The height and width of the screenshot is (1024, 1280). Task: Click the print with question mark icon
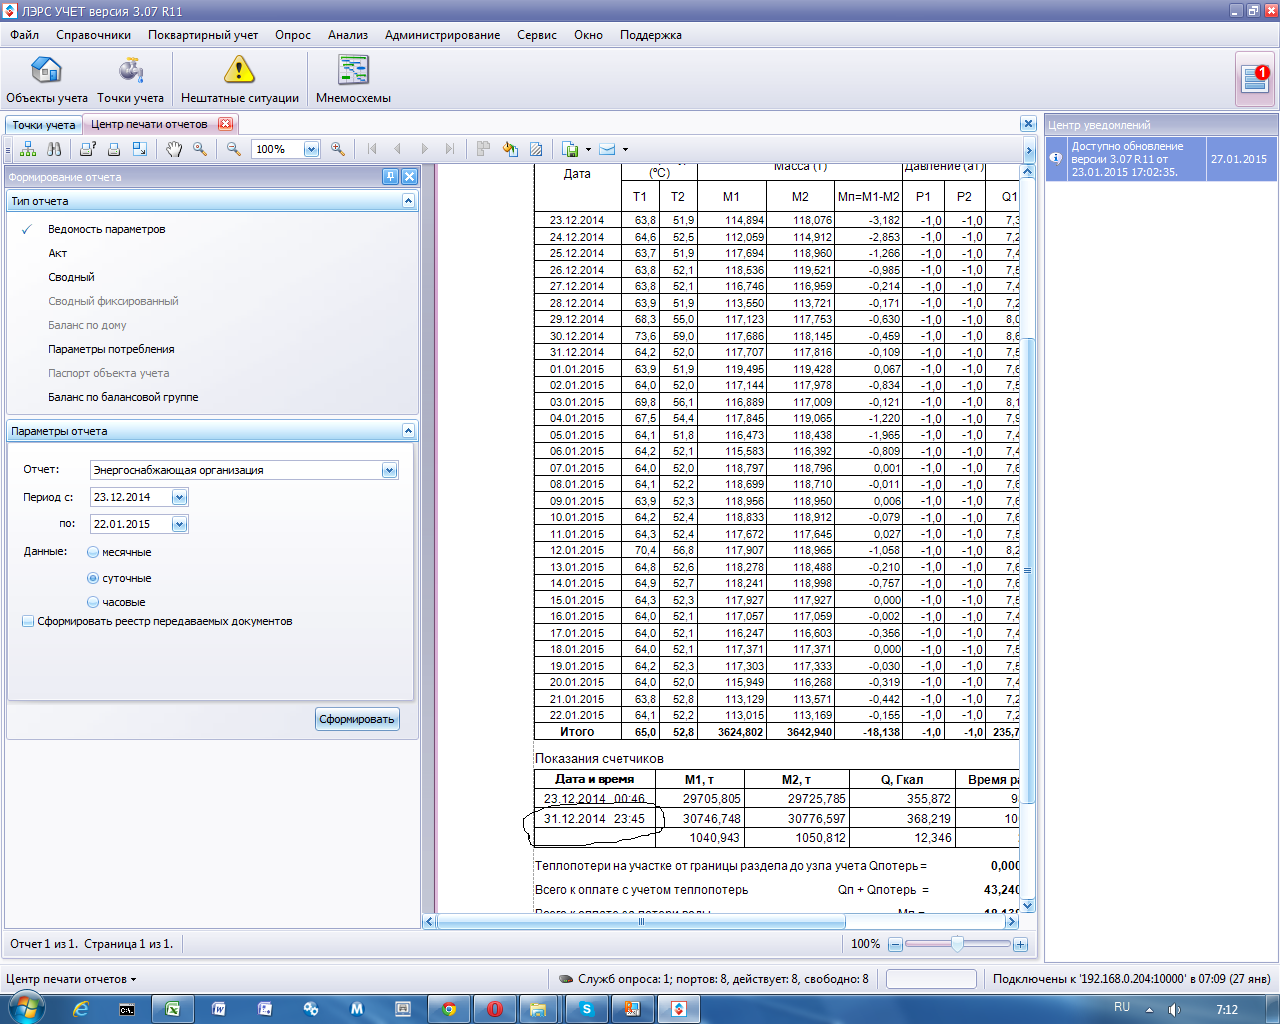(88, 149)
